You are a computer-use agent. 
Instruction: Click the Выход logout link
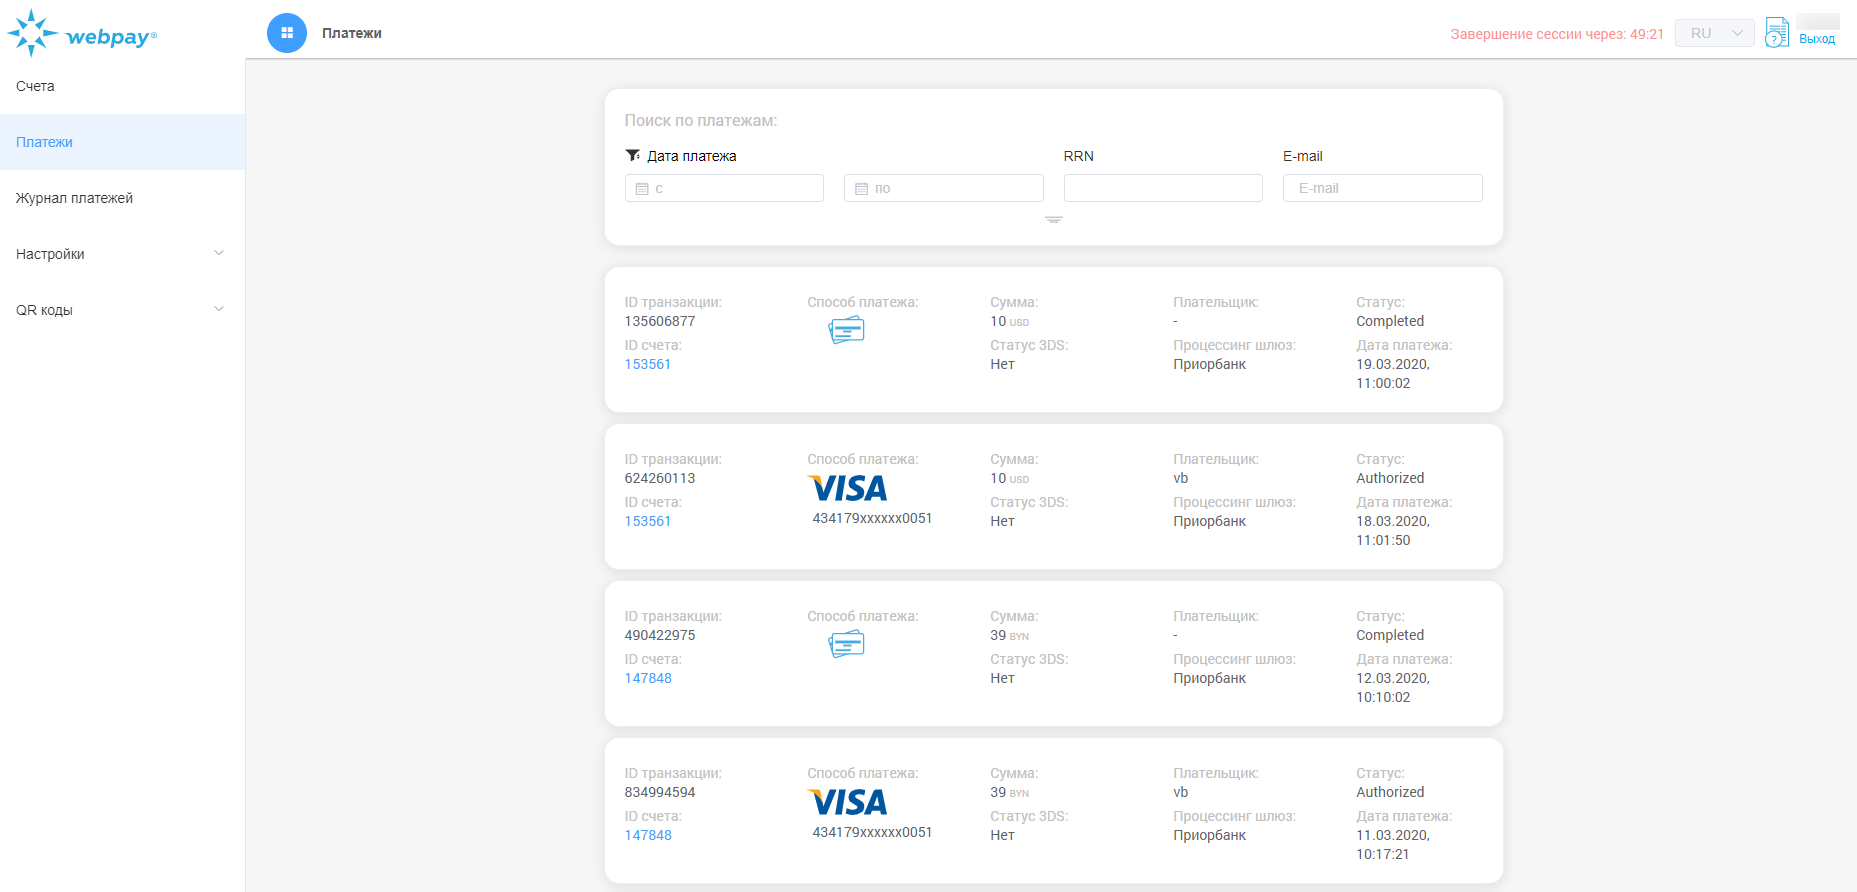1816,39
